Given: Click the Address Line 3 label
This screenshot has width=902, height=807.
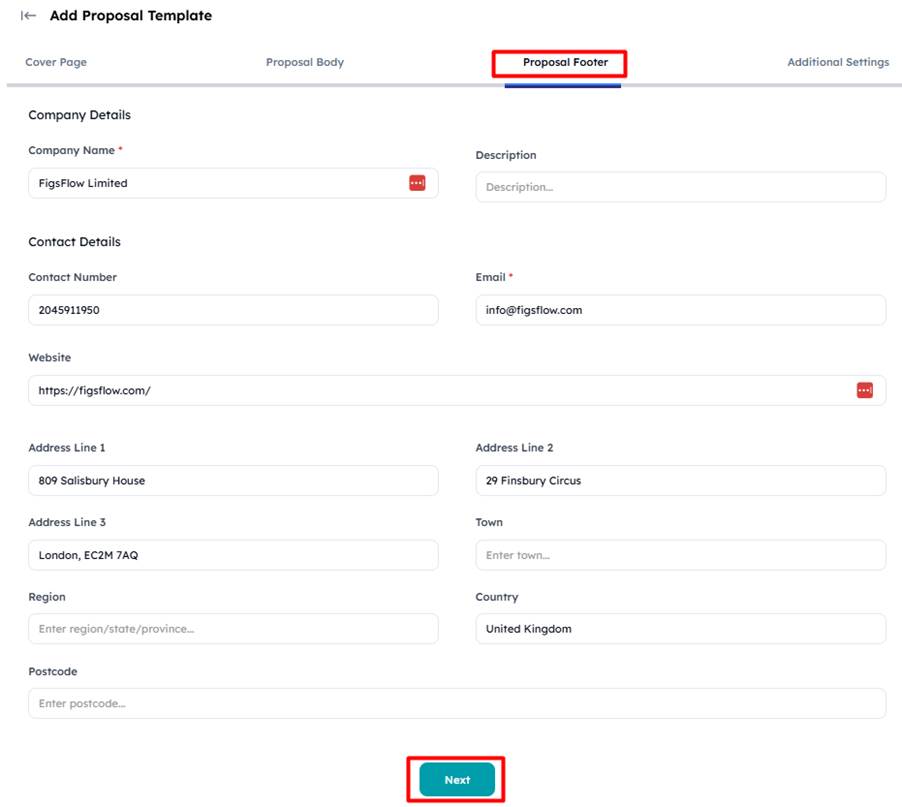Looking at the screenshot, I should (x=67, y=522).
